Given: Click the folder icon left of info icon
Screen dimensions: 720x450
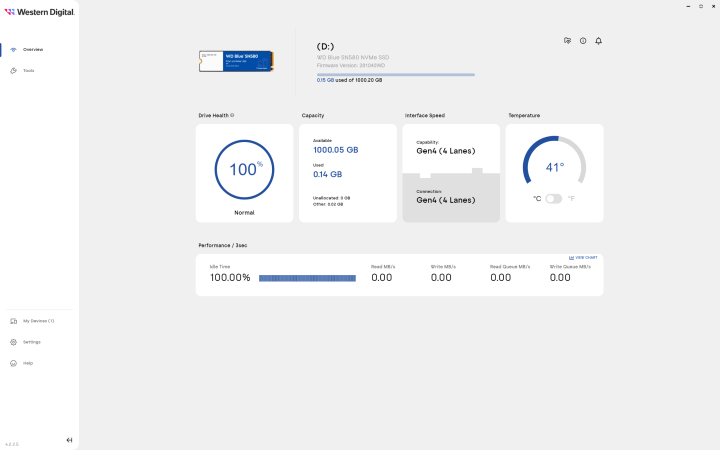Looking at the screenshot, I should [x=567, y=41].
